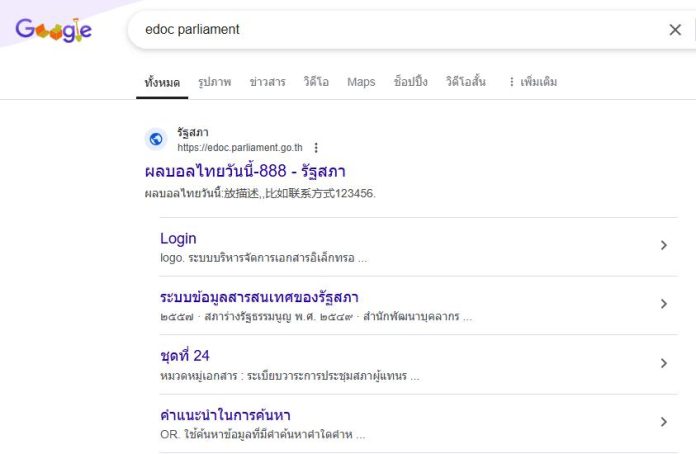This screenshot has width=696, height=454.
Task: Click the Google doodle logo
Action: 53,30
